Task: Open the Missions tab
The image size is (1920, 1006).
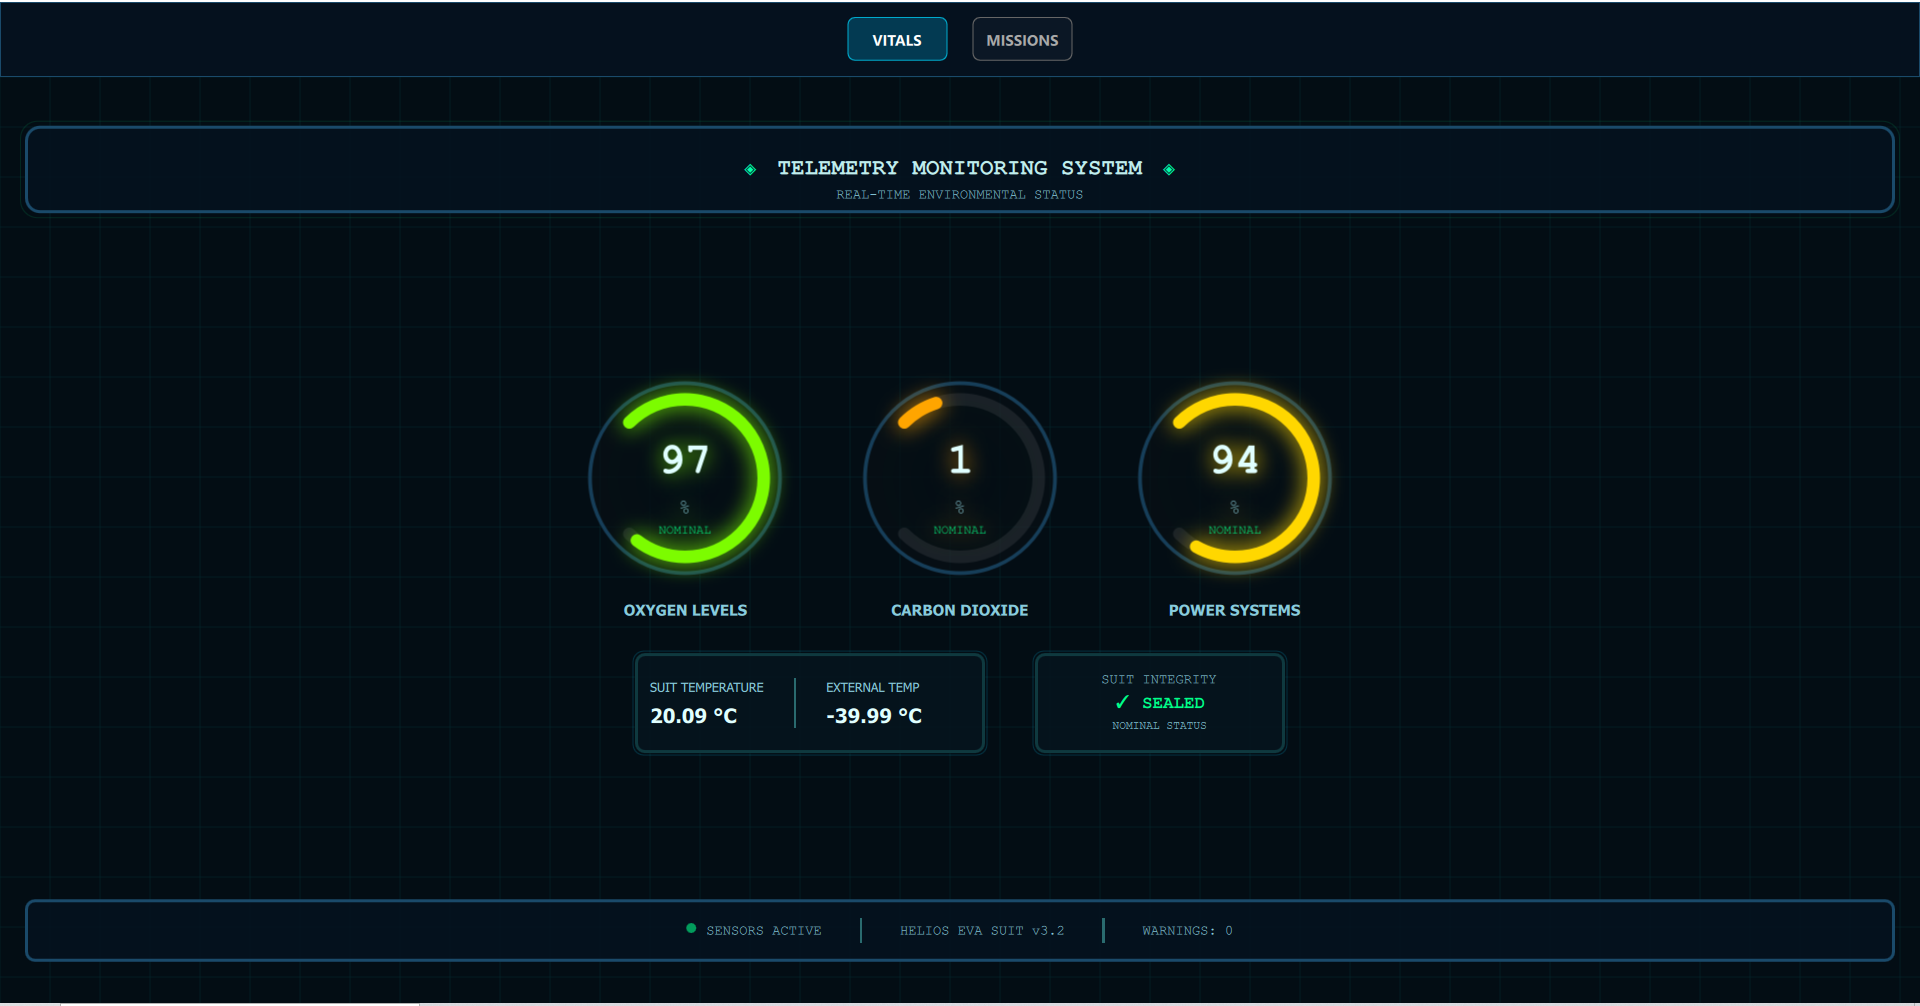Action: point(1021,40)
